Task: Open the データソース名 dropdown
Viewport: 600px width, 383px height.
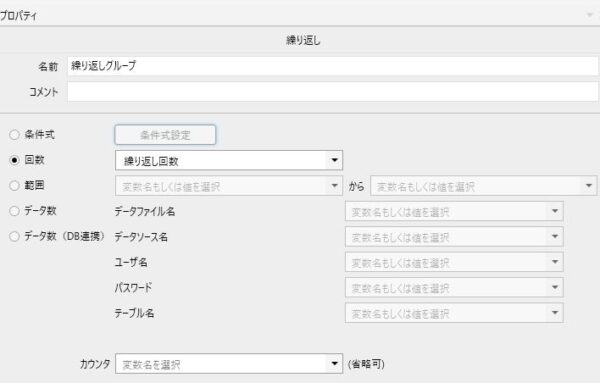Action: pyautogui.click(x=454, y=237)
